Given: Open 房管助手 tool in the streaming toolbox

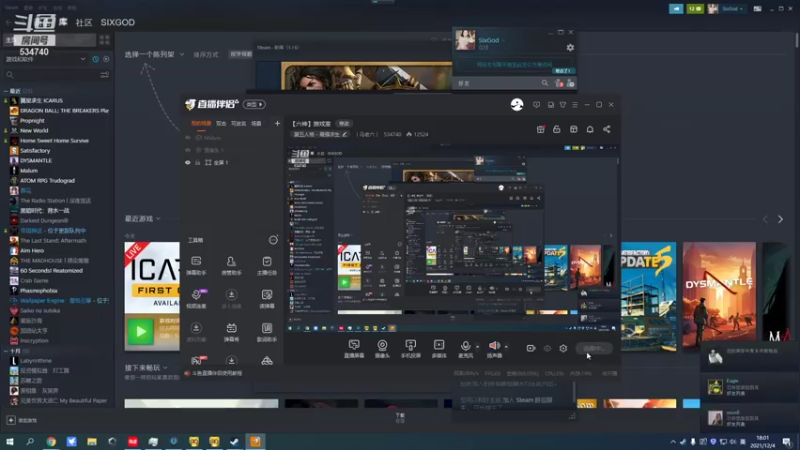Looking at the screenshot, I should click(231, 266).
